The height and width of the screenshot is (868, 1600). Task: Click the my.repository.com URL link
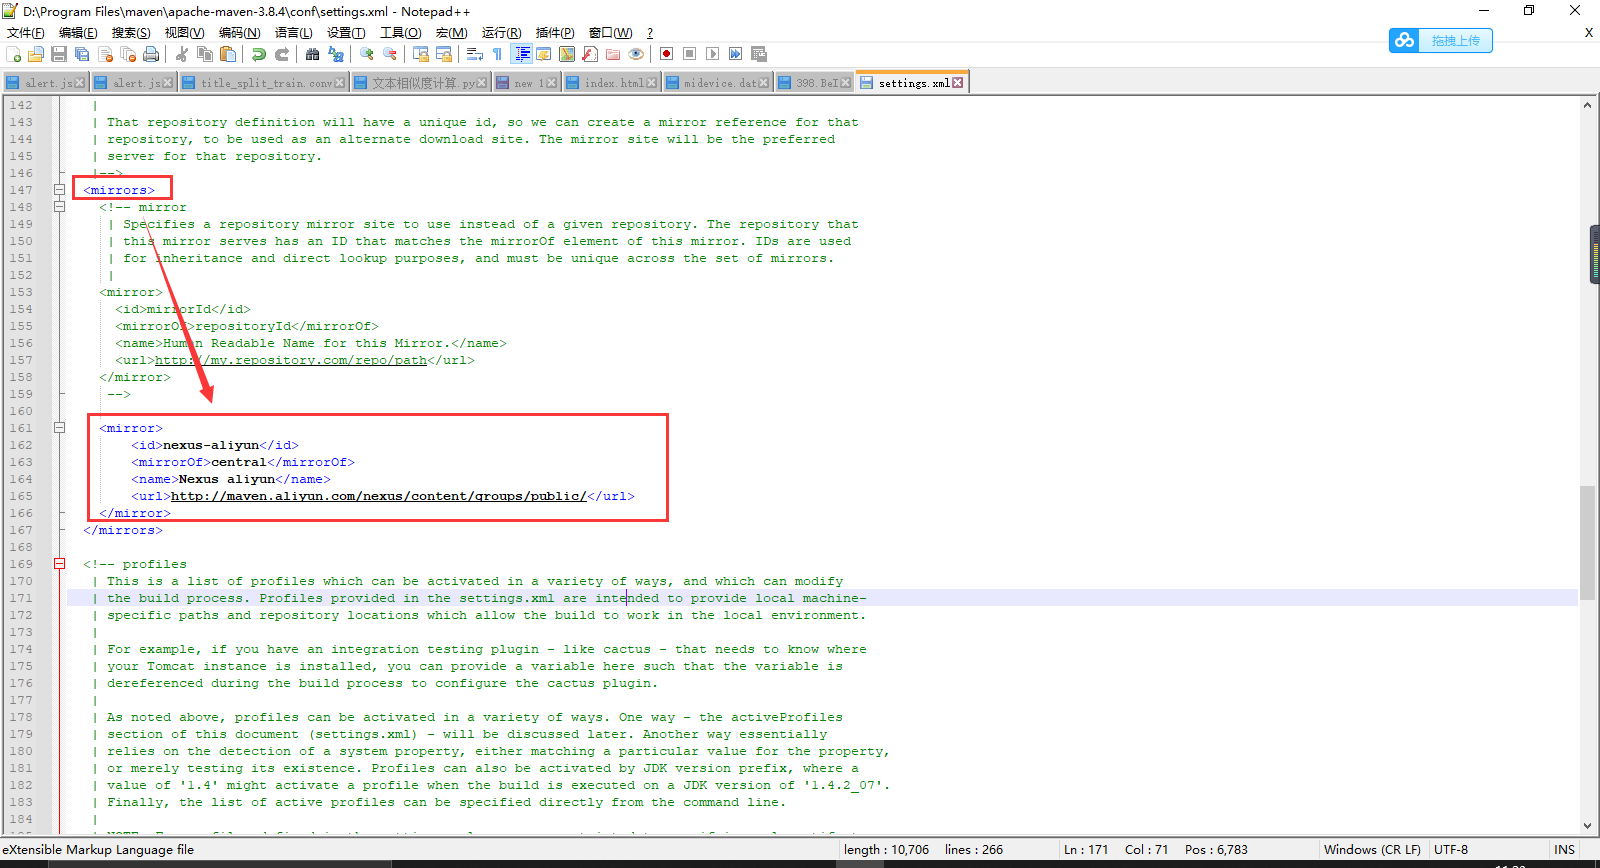coord(291,360)
